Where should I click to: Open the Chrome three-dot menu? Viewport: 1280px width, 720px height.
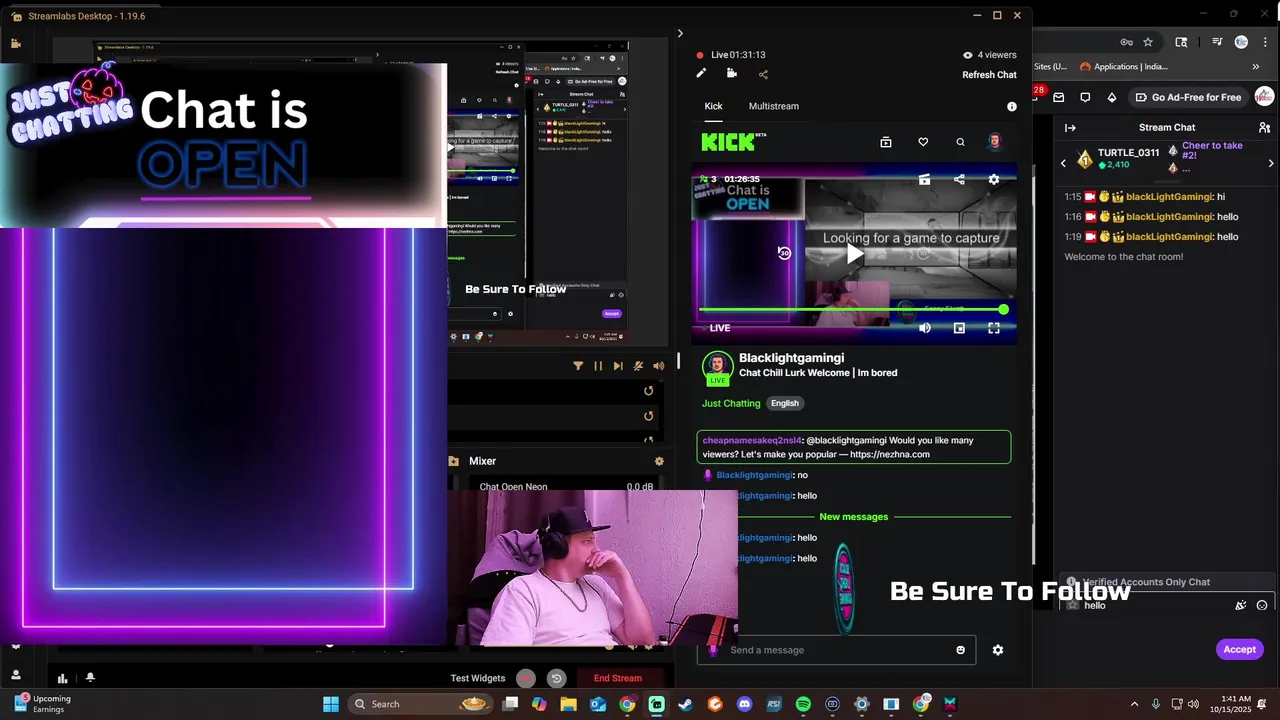[x=1265, y=42]
